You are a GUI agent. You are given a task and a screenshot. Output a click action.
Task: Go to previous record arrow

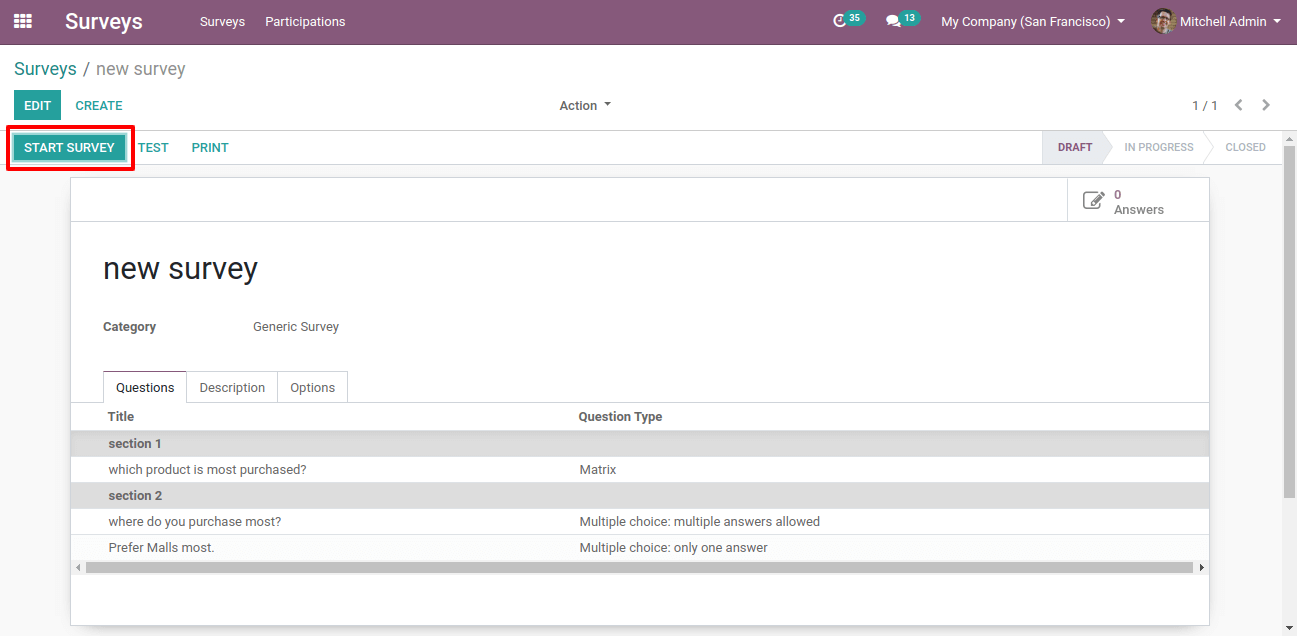coord(1239,105)
